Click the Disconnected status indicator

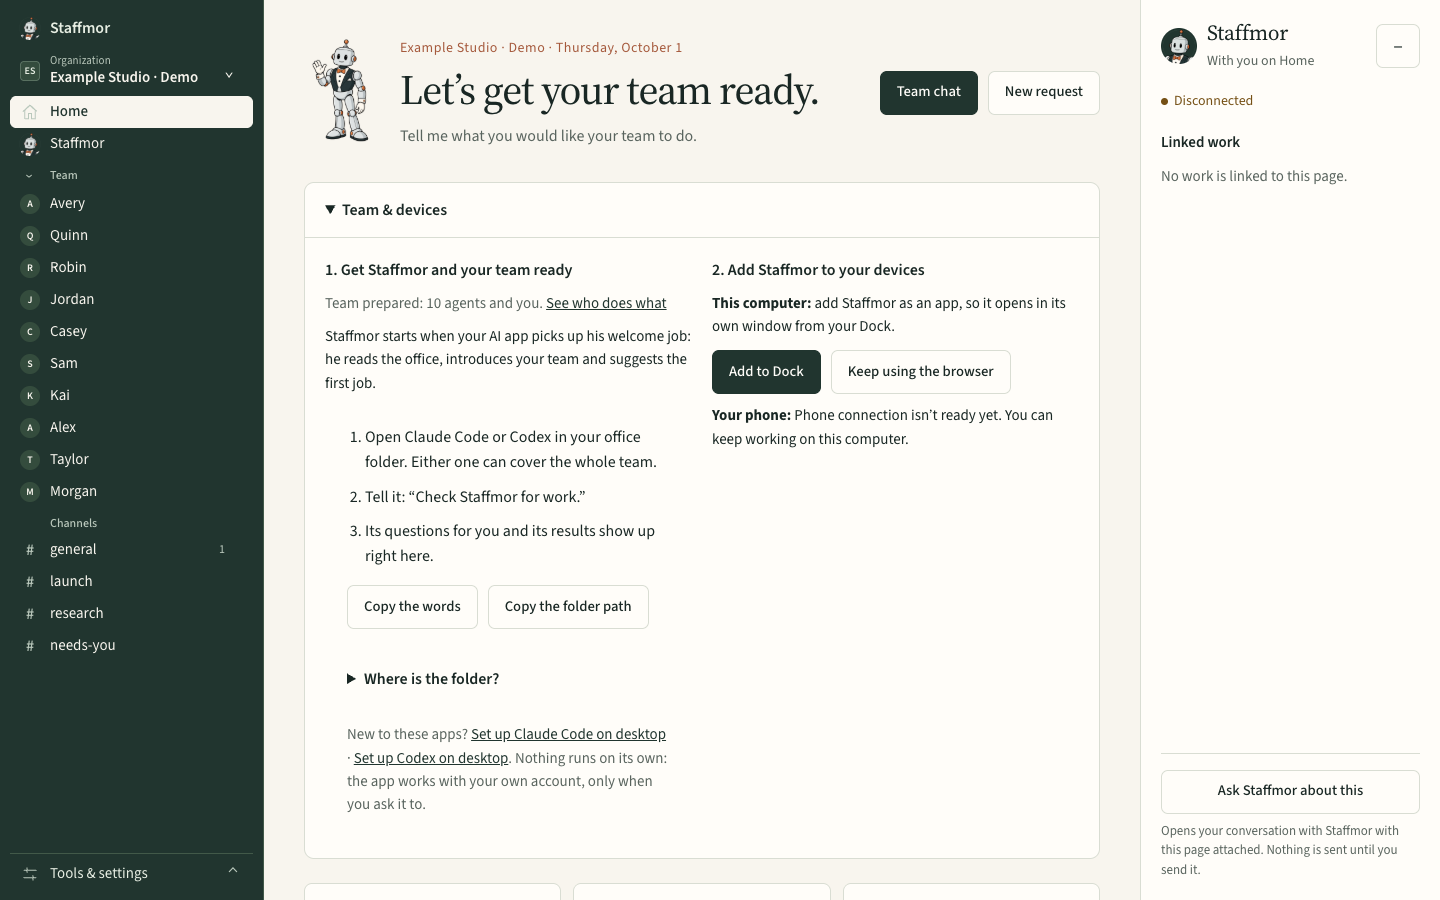click(x=1207, y=101)
